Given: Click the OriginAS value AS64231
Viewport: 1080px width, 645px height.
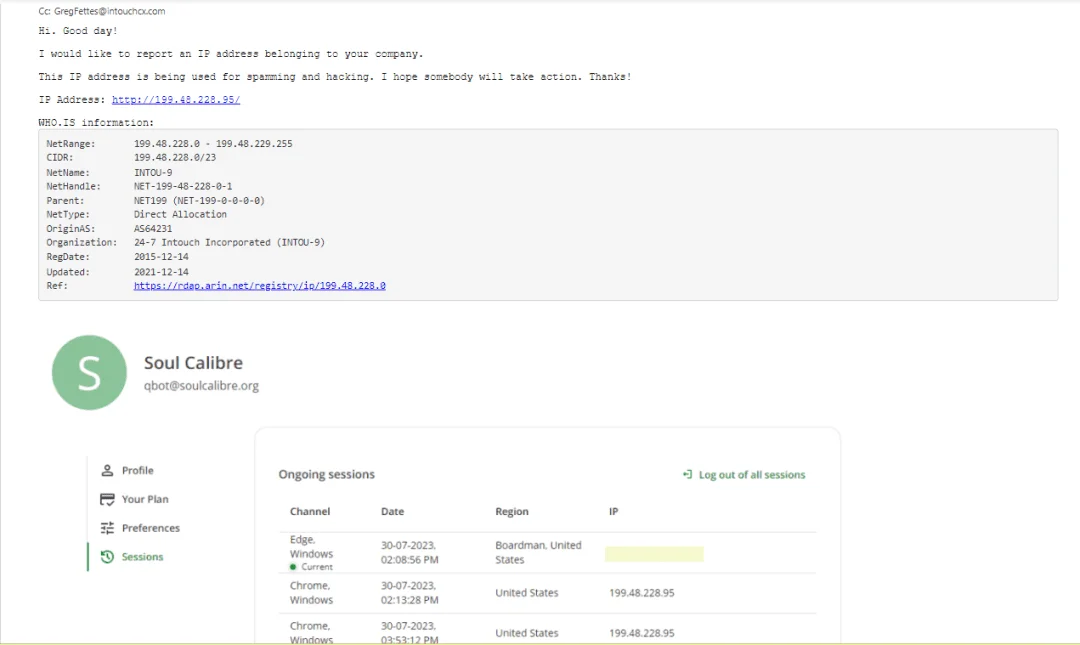Looking at the screenshot, I should coord(153,229).
